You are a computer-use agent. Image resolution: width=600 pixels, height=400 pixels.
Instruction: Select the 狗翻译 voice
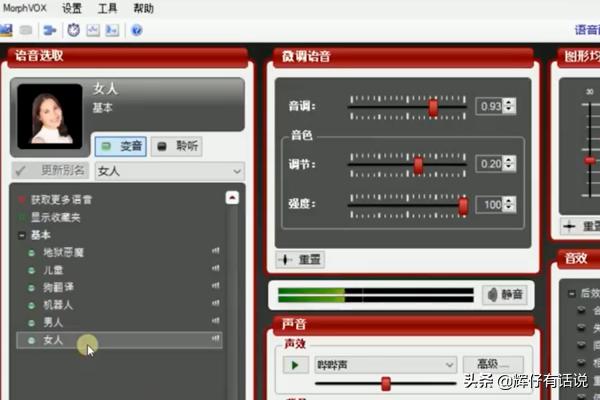point(58,287)
